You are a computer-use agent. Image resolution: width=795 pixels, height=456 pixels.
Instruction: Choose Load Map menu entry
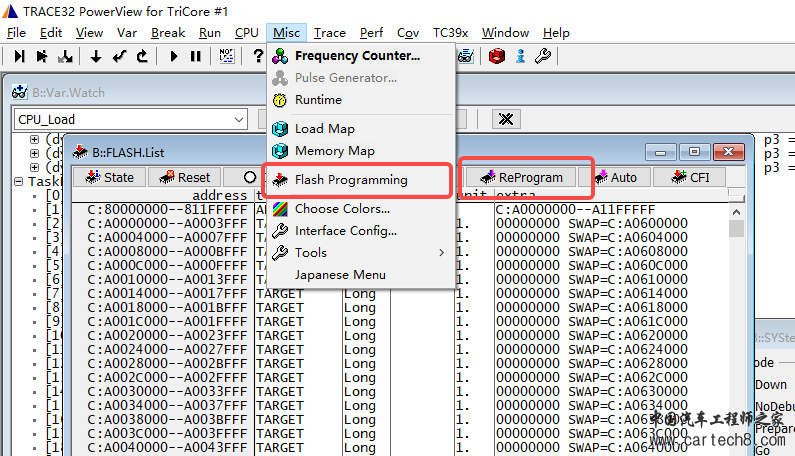(324, 128)
